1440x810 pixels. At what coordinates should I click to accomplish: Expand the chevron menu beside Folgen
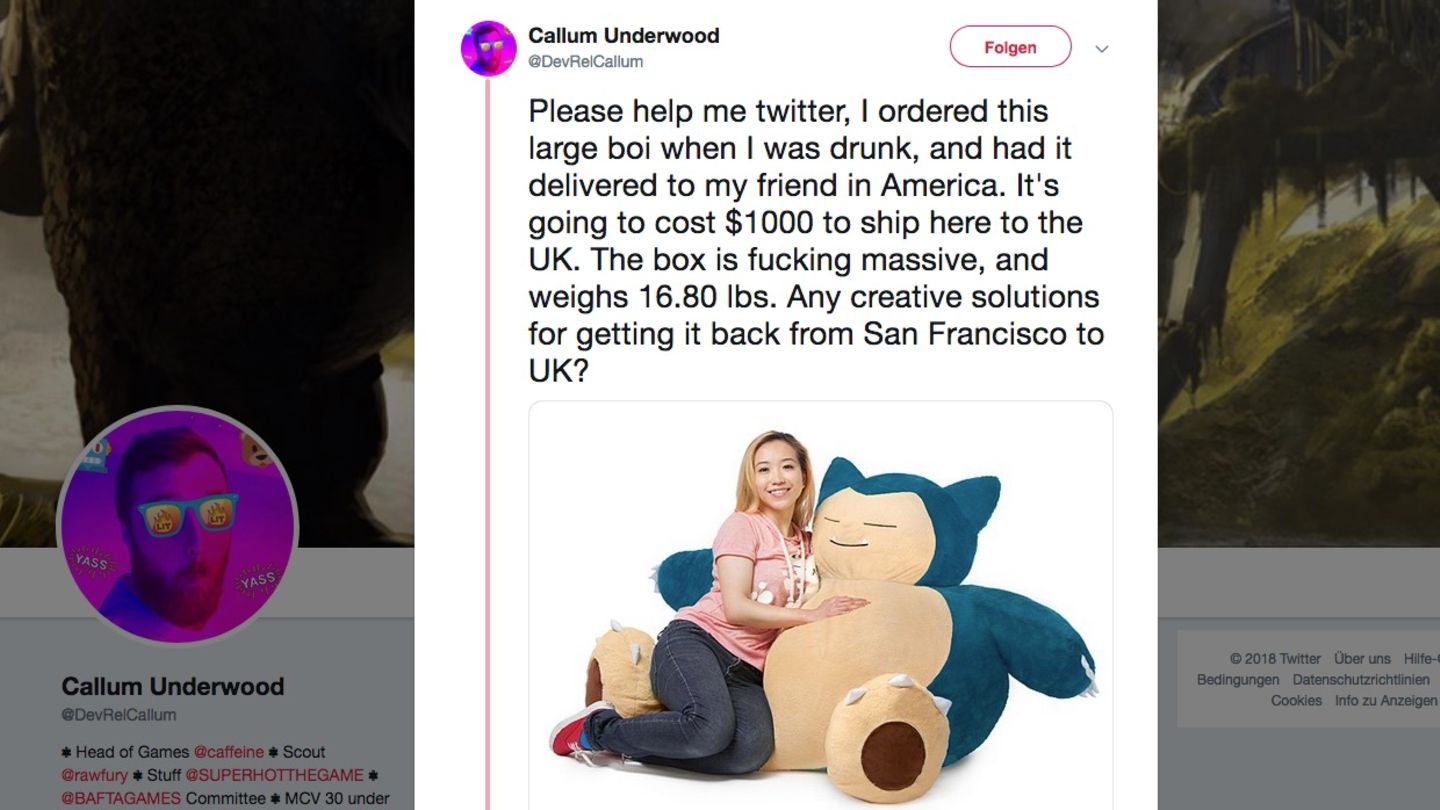click(x=1101, y=49)
